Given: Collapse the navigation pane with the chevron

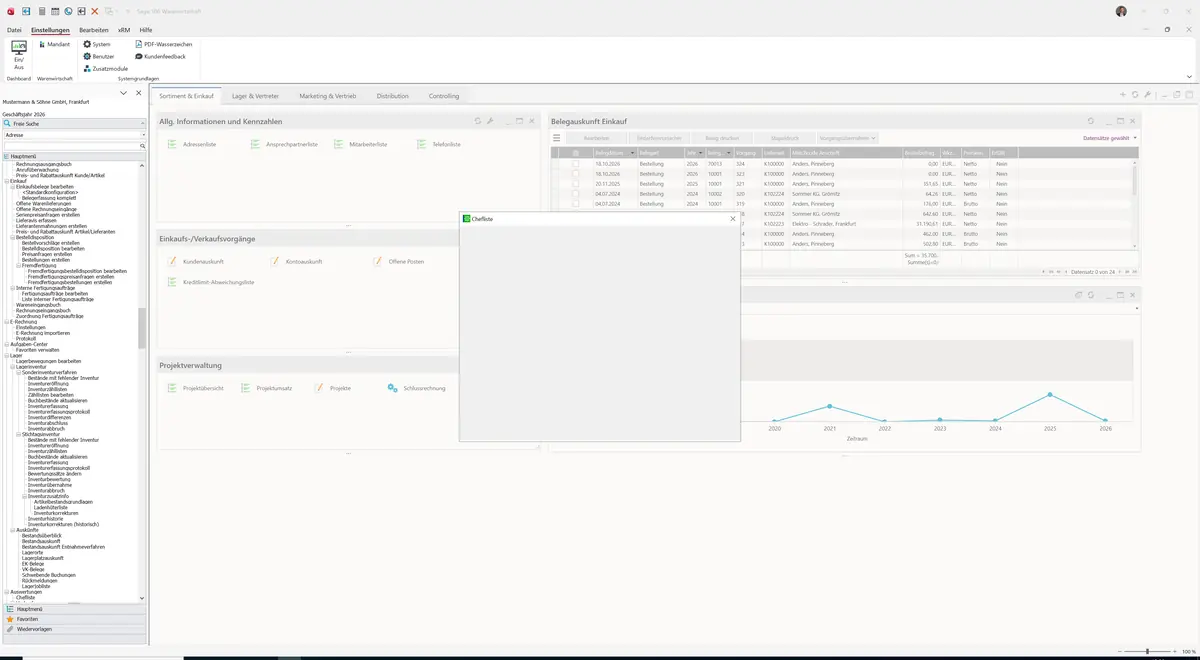Looking at the screenshot, I should [124, 93].
